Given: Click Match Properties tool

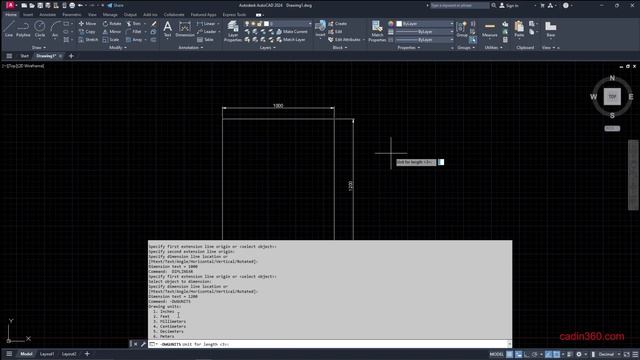Looking at the screenshot, I should (x=377, y=31).
